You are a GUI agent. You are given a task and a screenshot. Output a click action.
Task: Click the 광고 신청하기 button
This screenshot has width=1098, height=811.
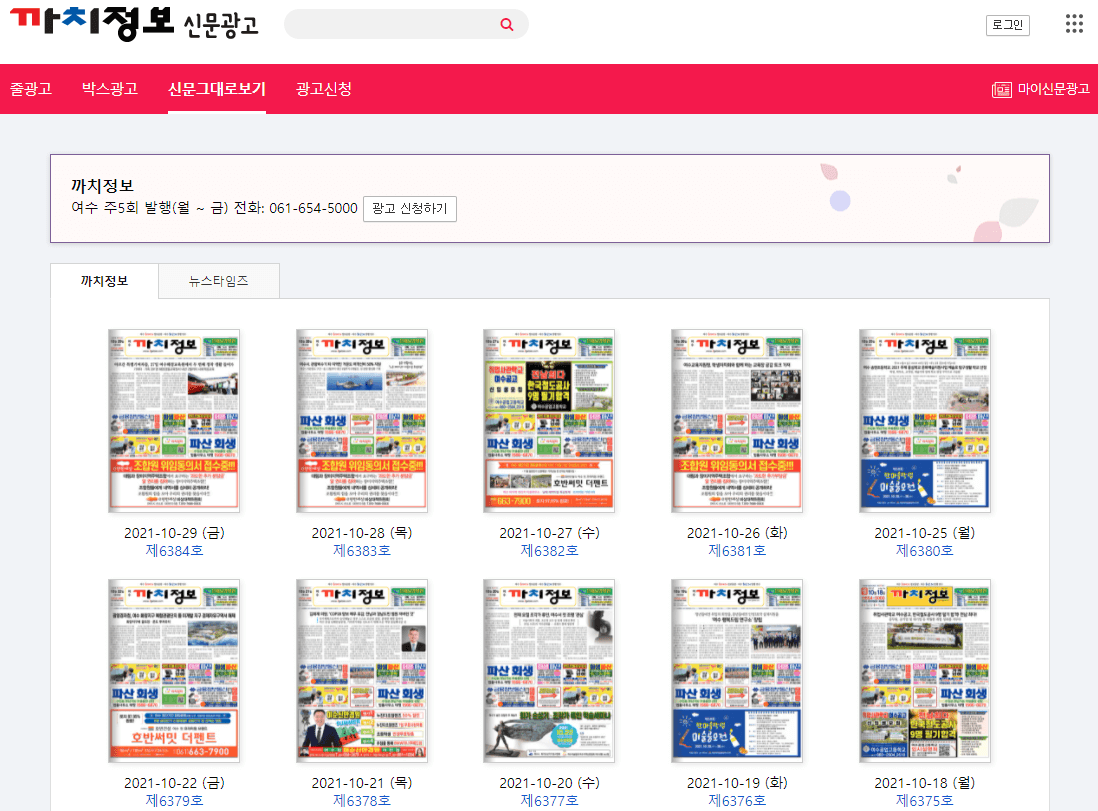tap(410, 209)
